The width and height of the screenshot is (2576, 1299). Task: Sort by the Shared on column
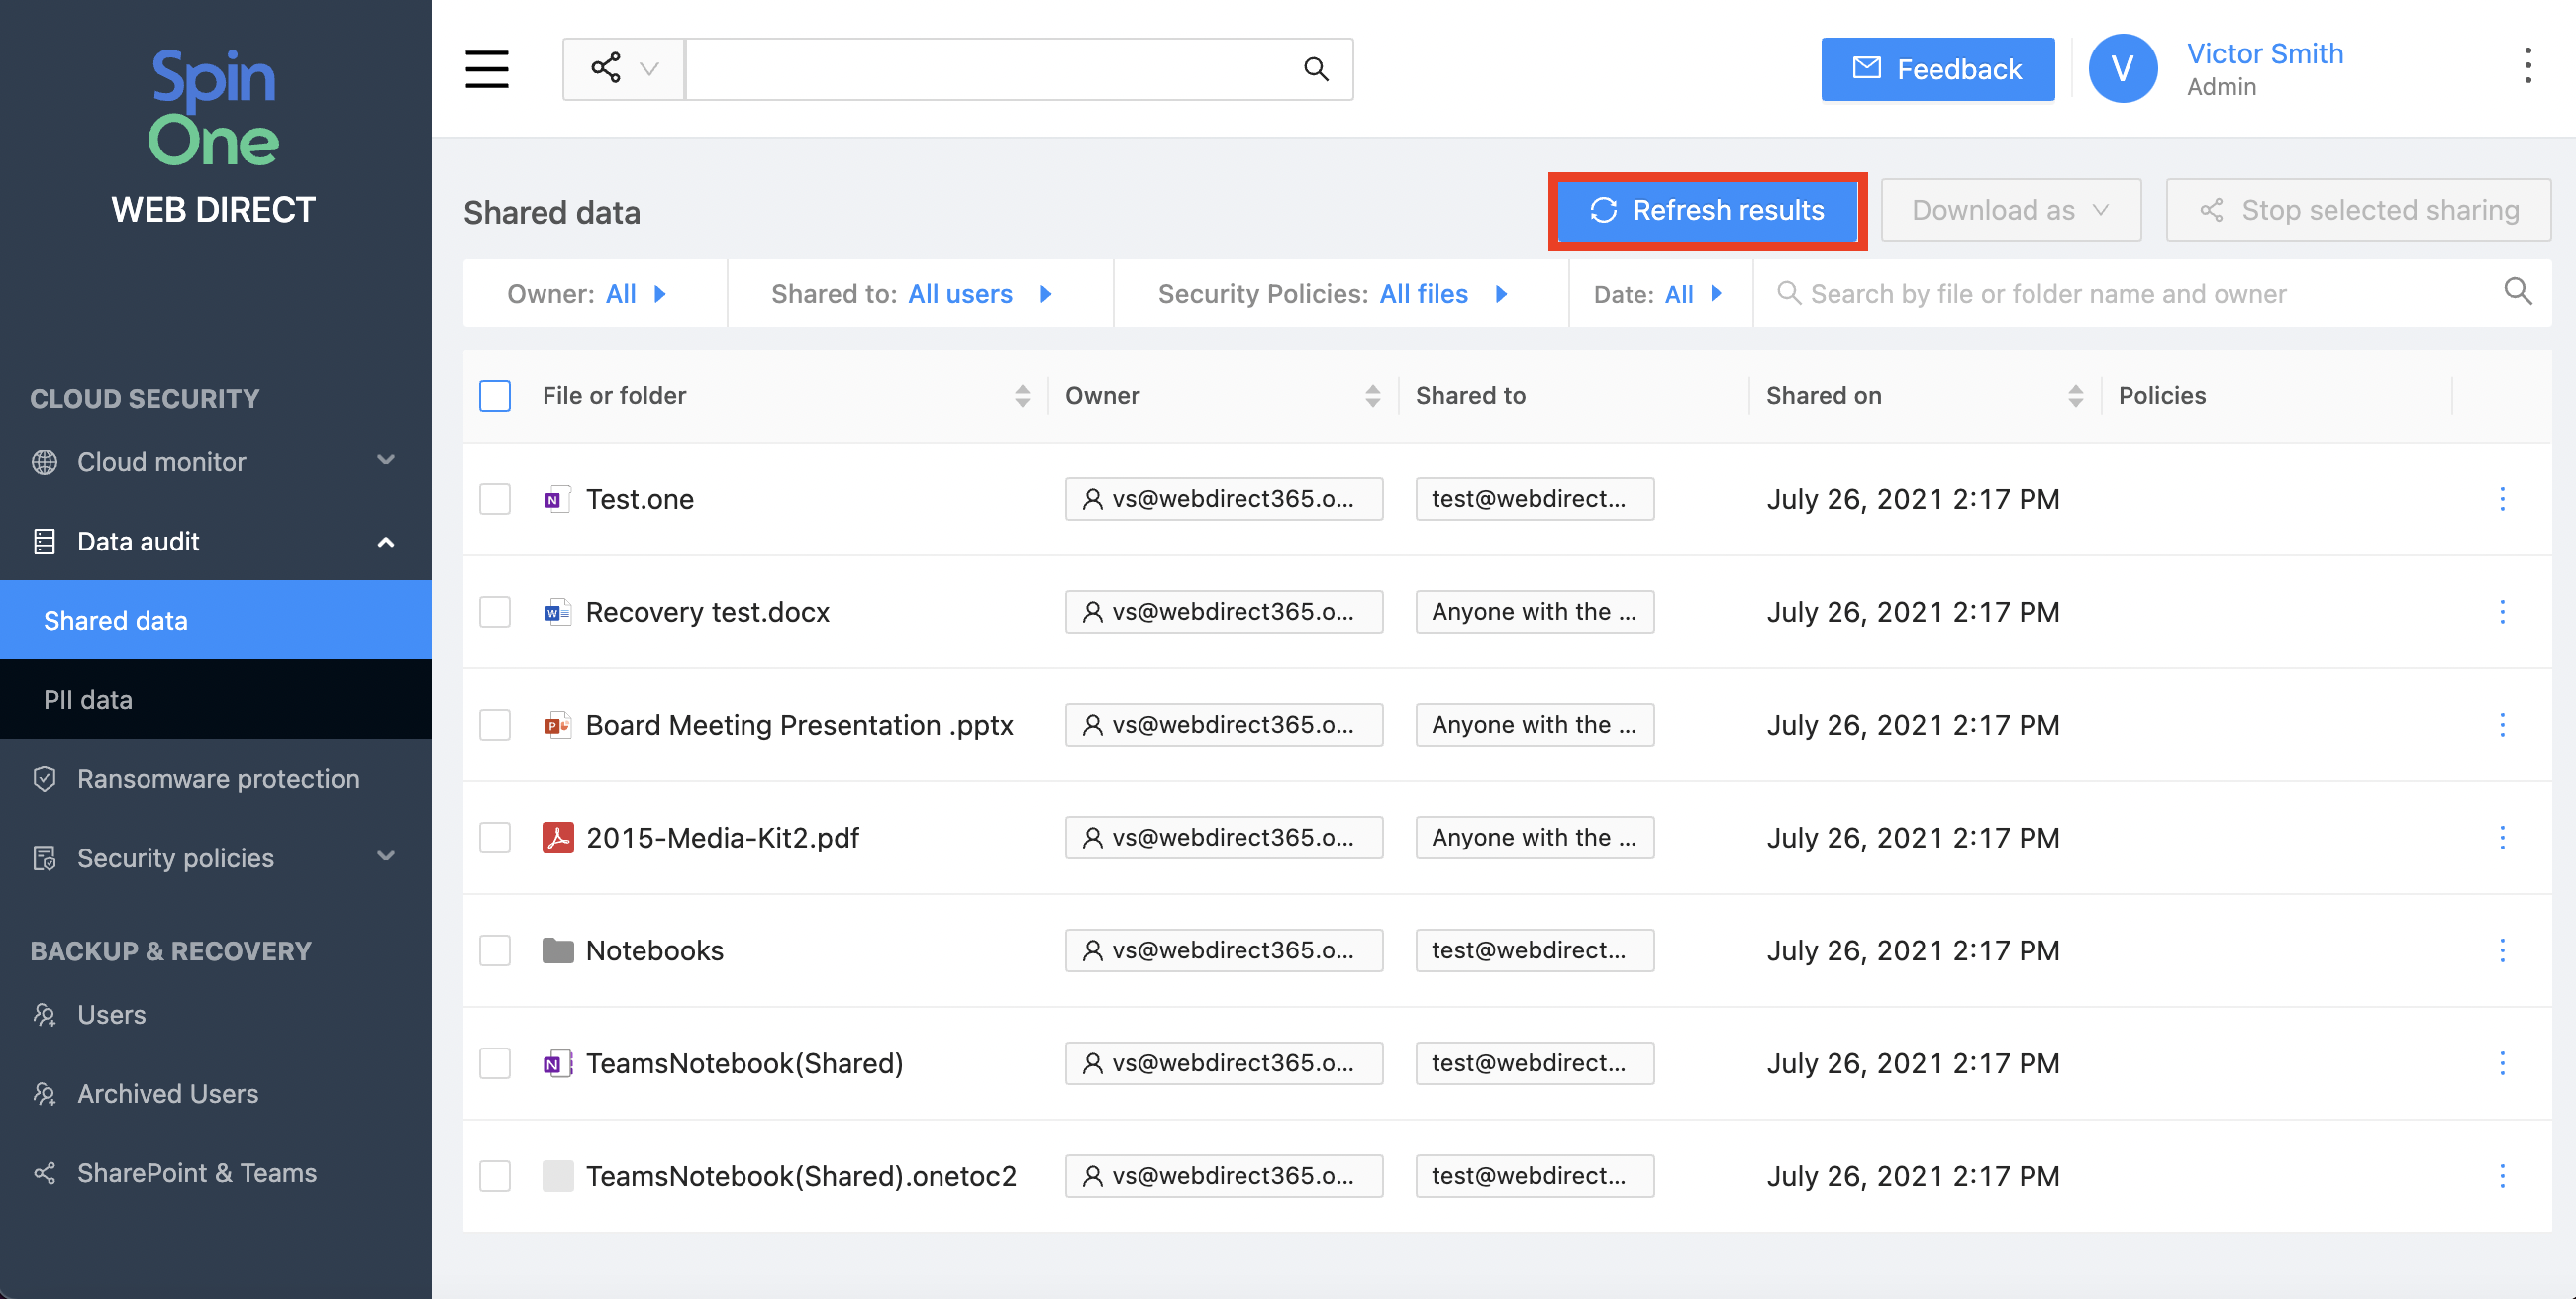(x=2075, y=396)
